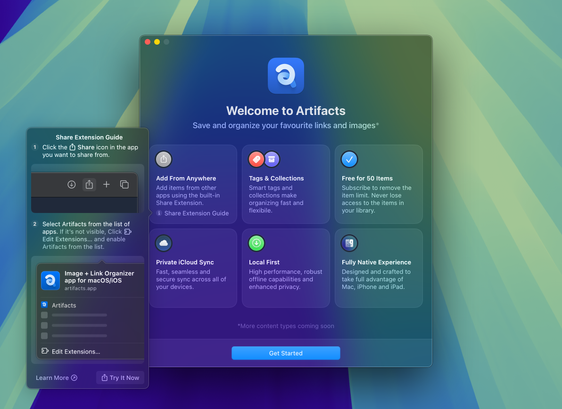Minimize the welcome window with yellow button

(x=157, y=42)
